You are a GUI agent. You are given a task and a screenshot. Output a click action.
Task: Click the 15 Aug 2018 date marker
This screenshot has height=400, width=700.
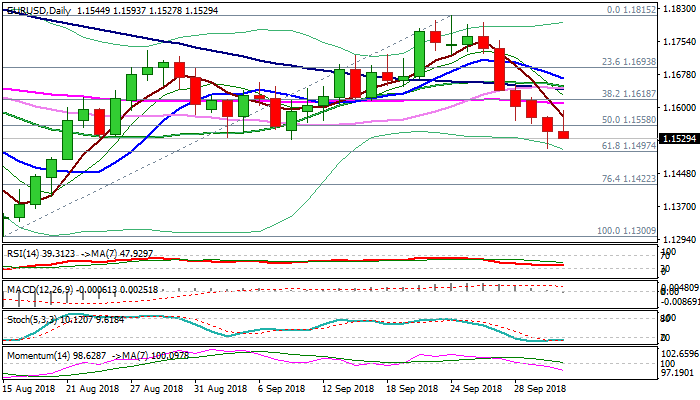[x=29, y=387]
